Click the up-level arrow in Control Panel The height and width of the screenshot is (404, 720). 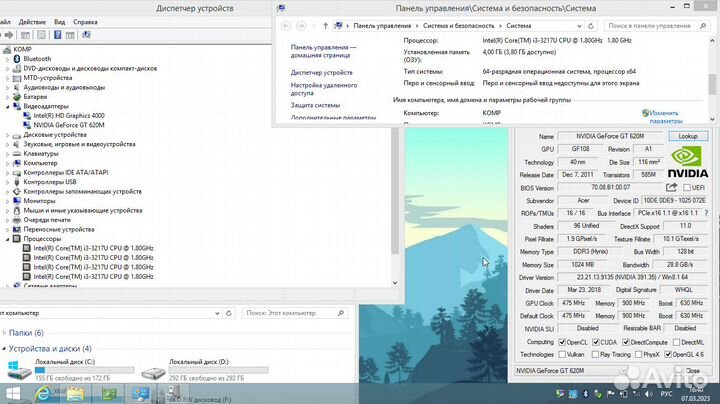[x=325, y=26]
